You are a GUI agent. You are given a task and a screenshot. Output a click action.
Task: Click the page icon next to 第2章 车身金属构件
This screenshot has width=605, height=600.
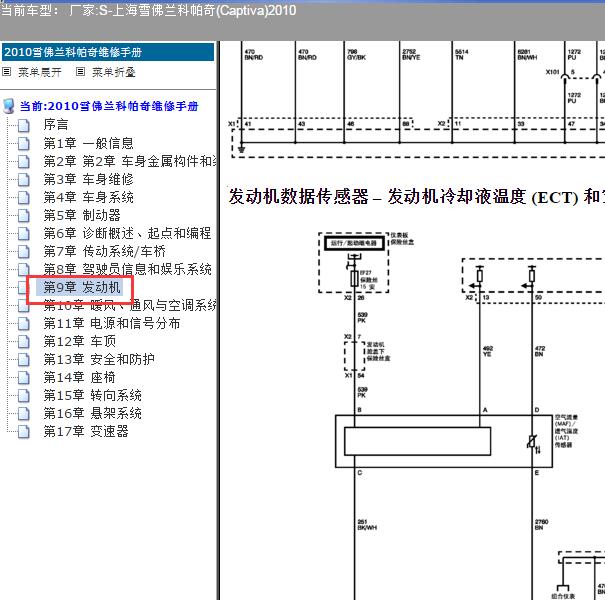tap(24, 161)
